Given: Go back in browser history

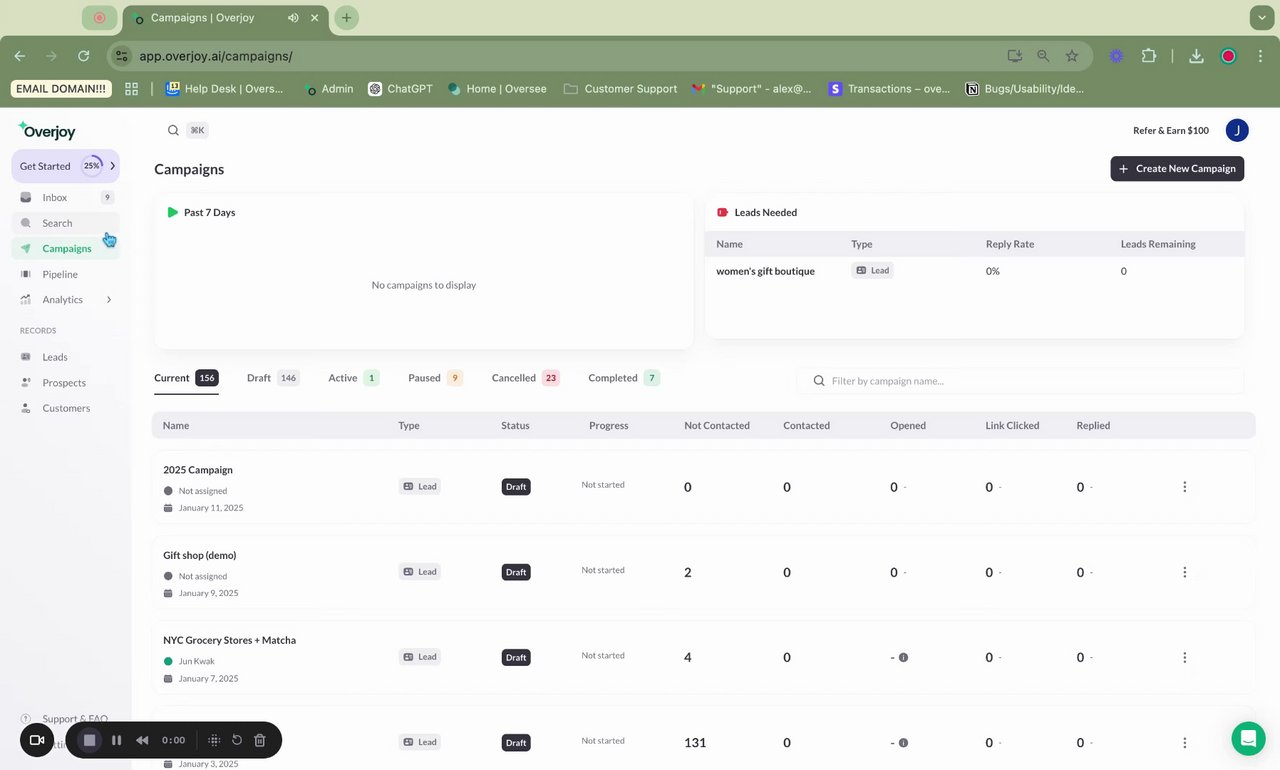Looking at the screenshot, I should click(x=20, y=56).
